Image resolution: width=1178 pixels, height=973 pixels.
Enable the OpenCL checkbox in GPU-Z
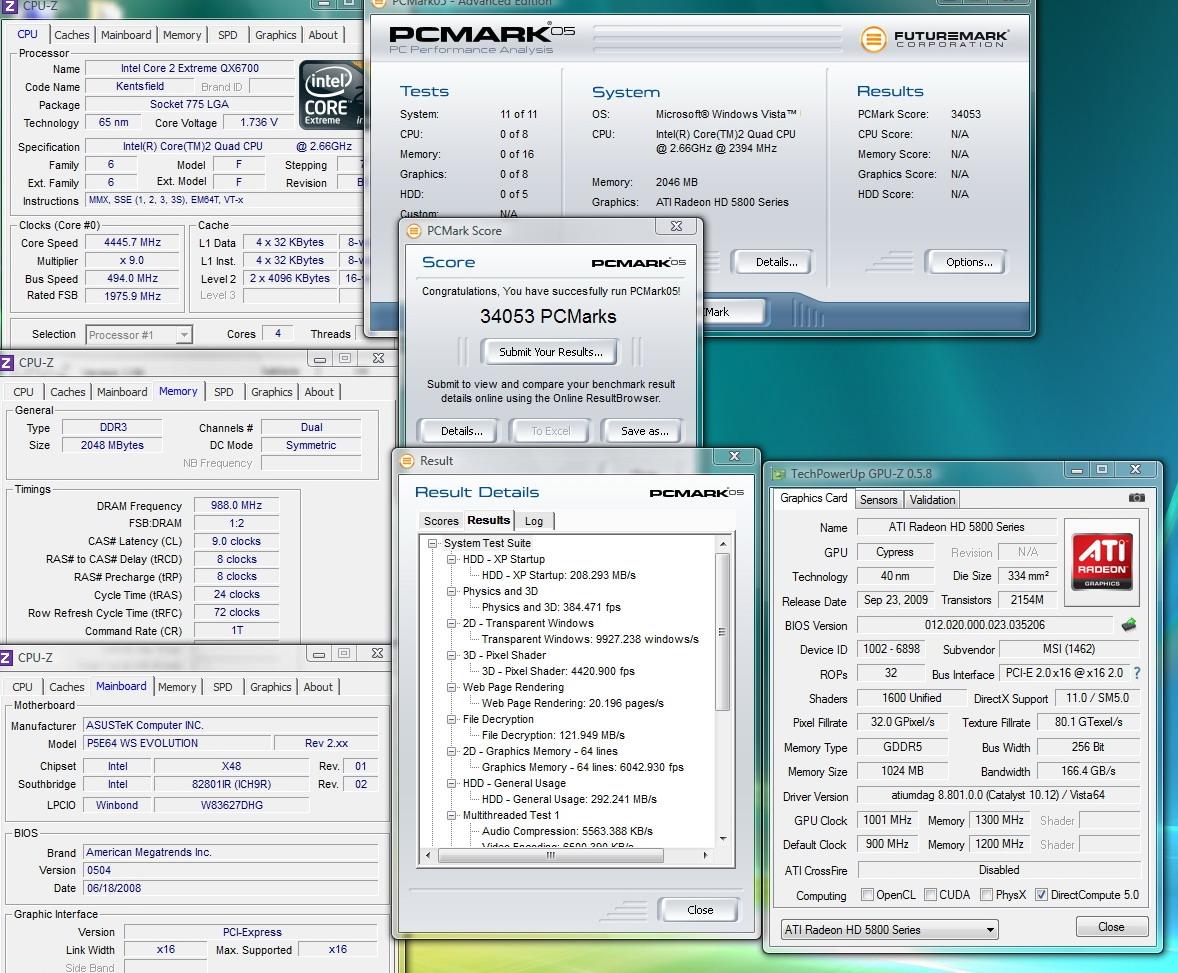[x=867, y=894]
